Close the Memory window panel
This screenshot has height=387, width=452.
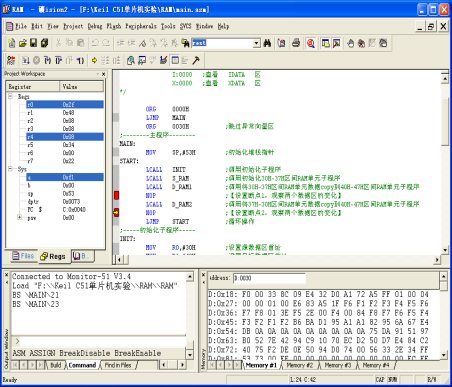coord(203,275)
